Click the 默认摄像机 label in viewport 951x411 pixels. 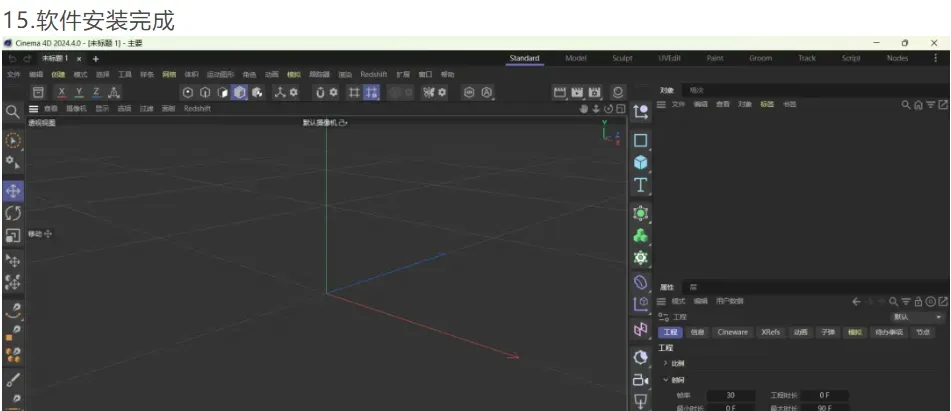pos(322,122)
